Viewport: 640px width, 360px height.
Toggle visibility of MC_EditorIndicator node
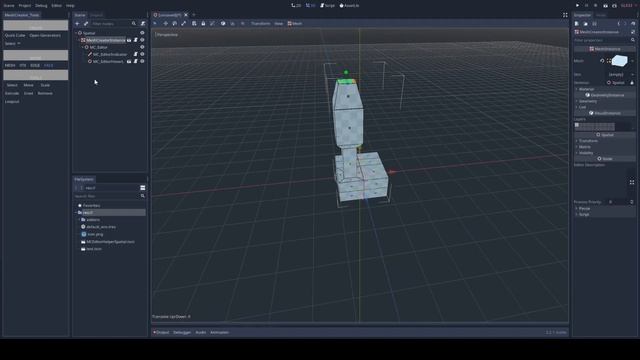pyautogui.click(x=142, y=54)
